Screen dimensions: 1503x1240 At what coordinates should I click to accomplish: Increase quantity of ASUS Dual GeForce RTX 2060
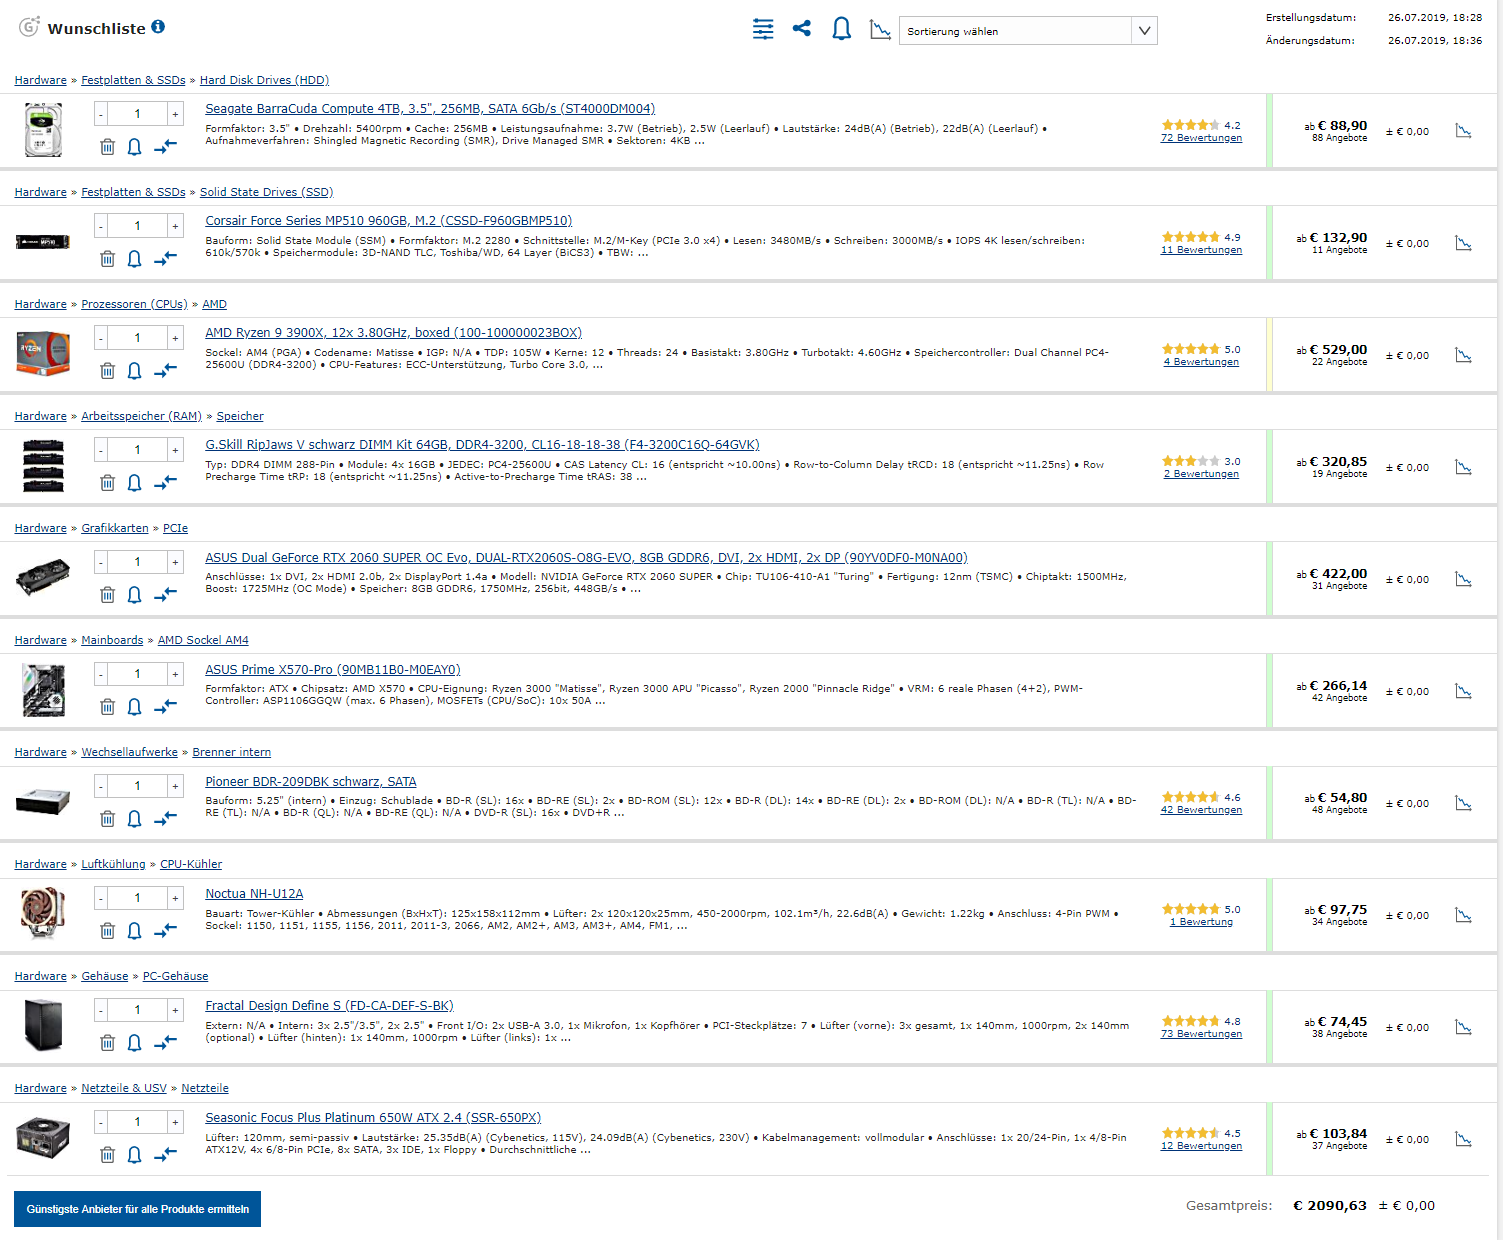(175, 562)
